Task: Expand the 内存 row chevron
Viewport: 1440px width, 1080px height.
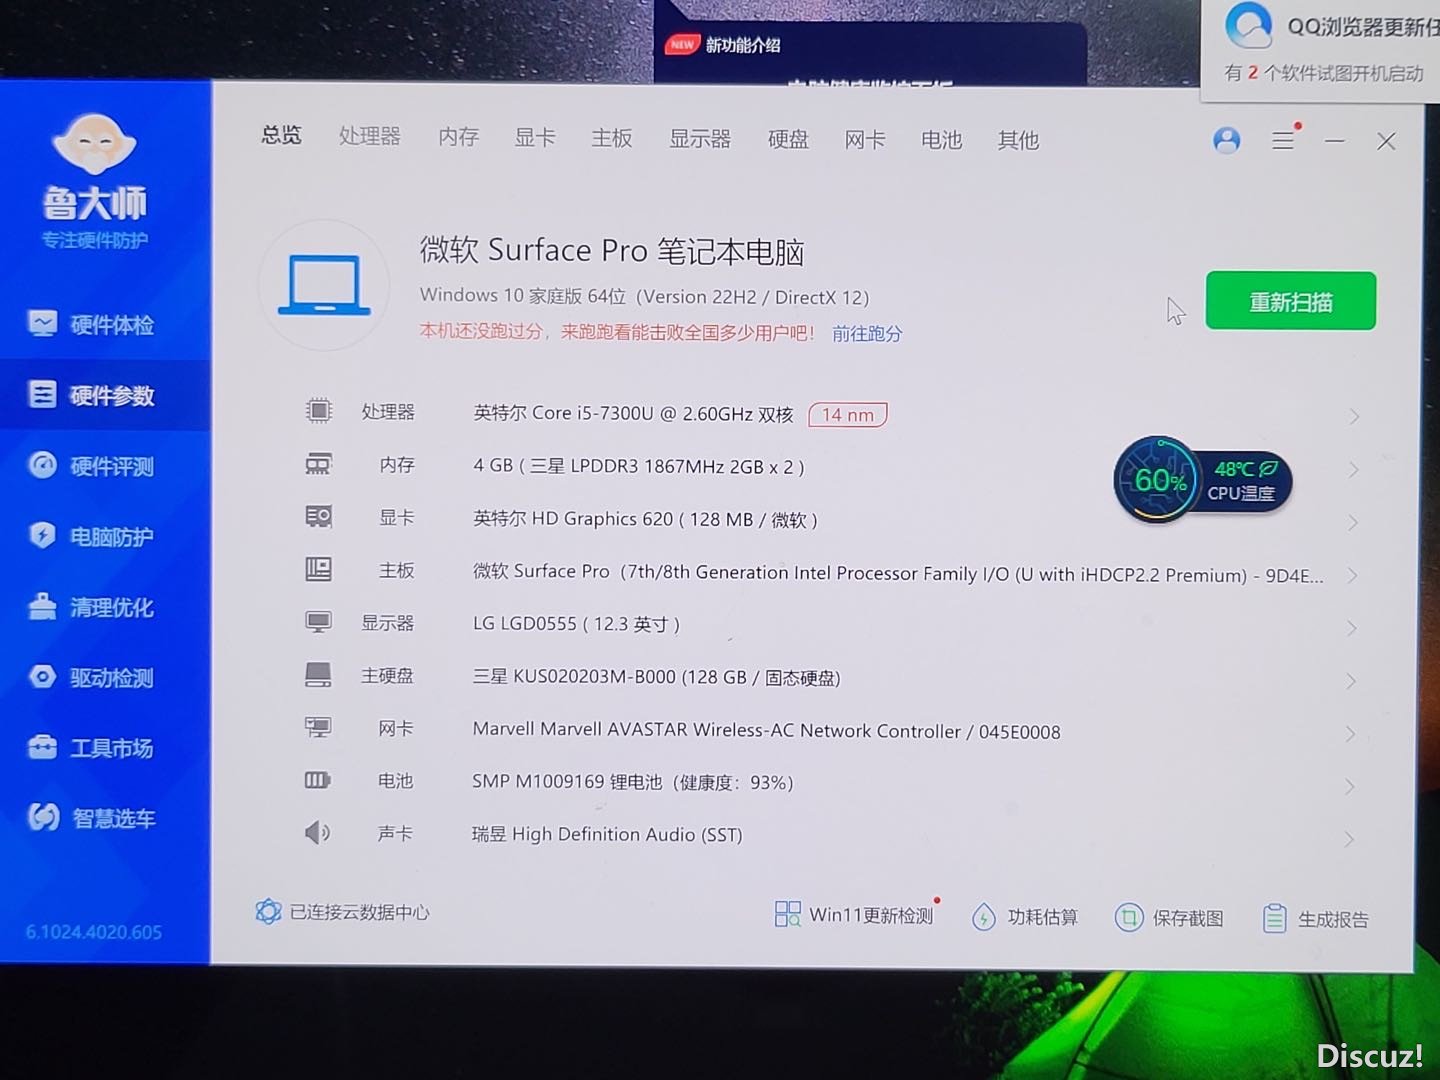Action: click(1354, 469)
